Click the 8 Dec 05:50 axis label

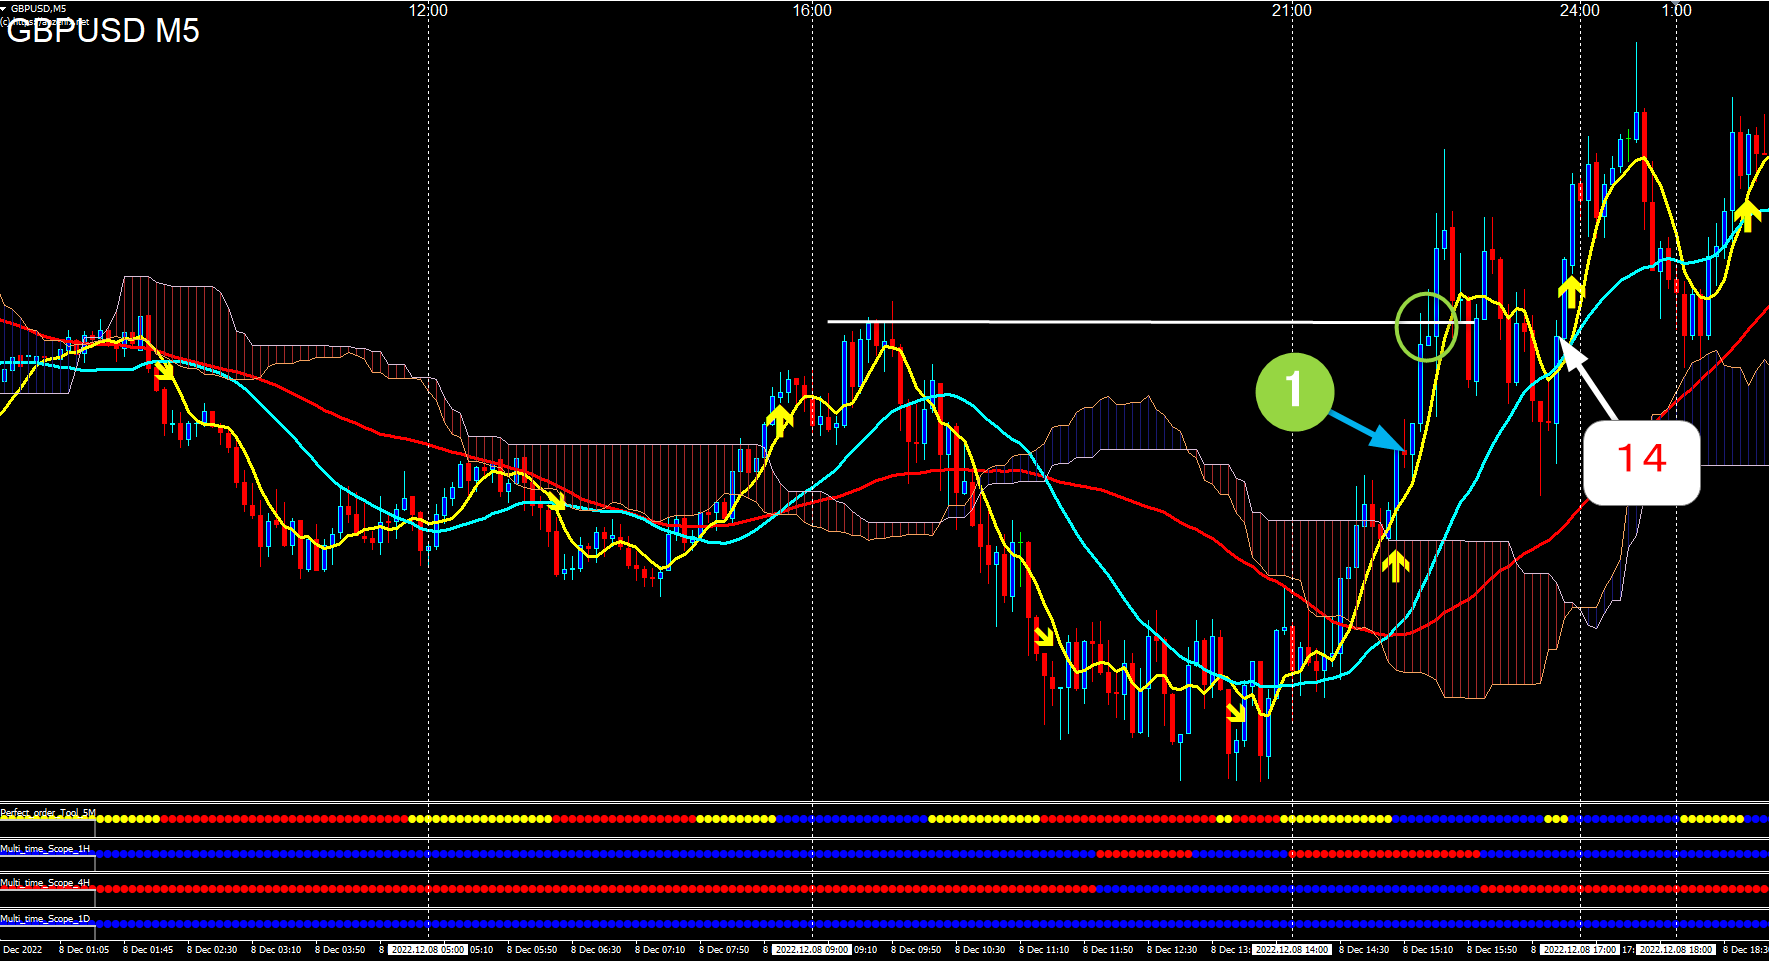[532, 950]
